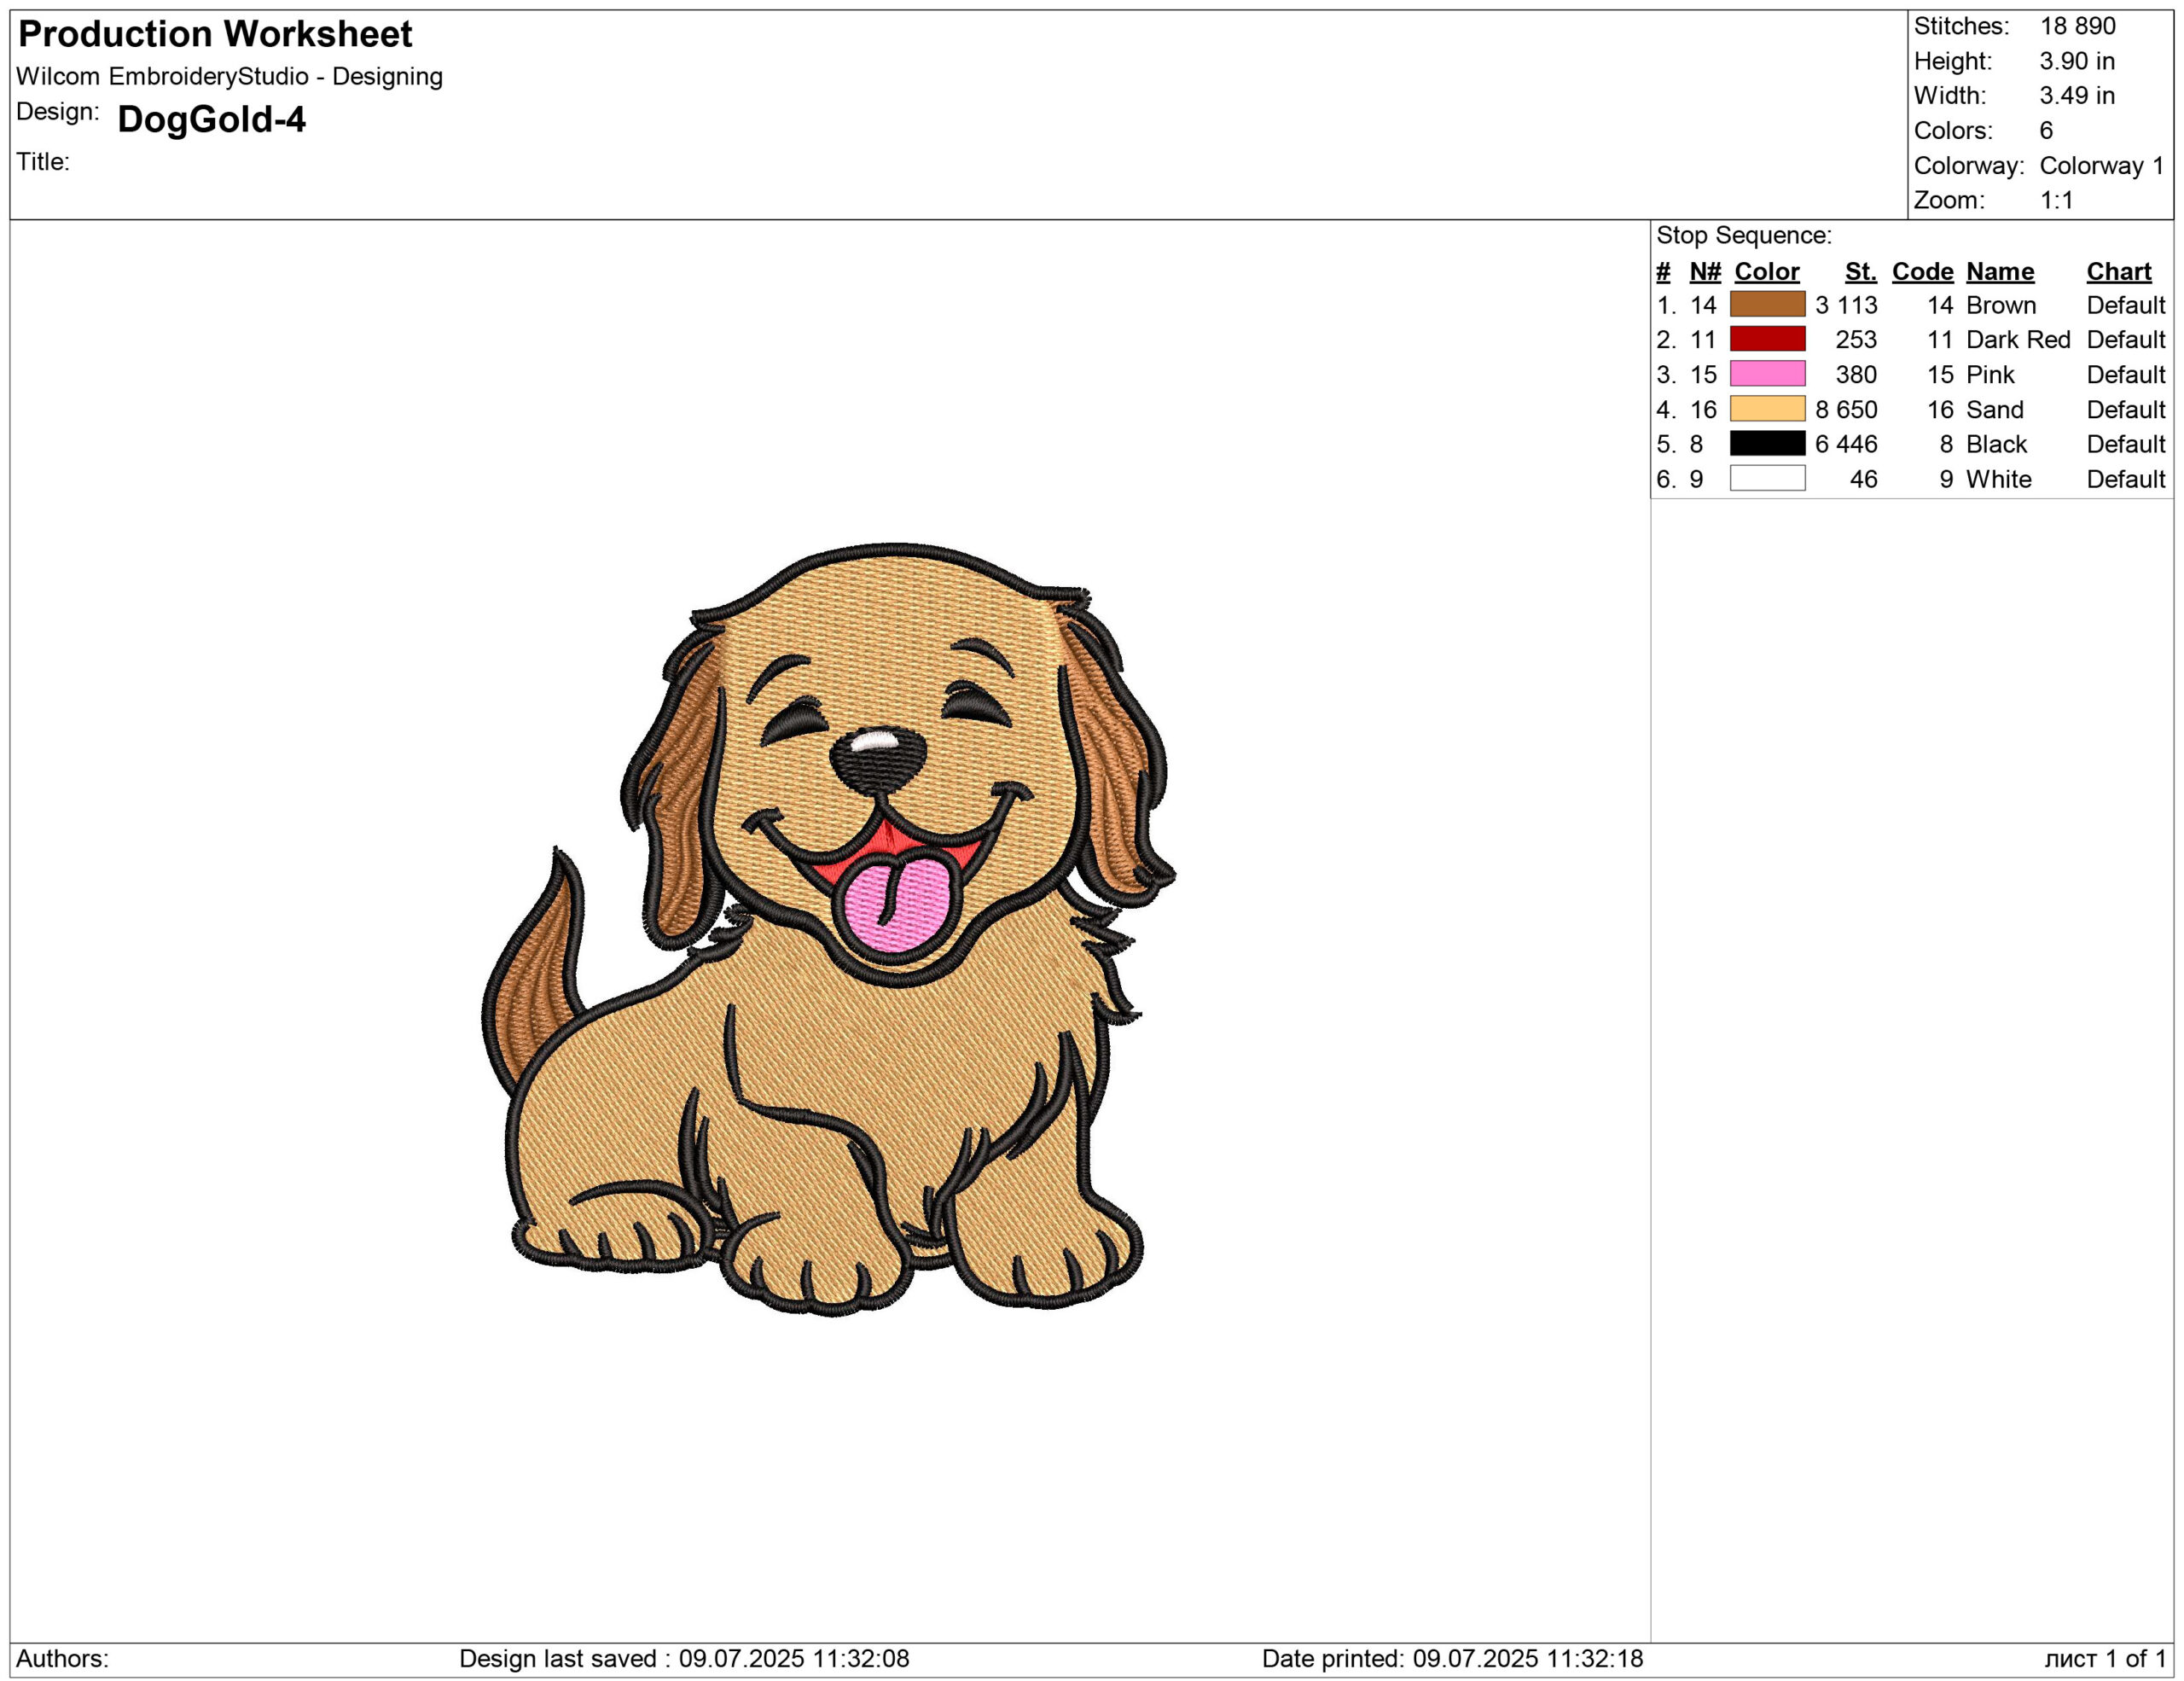Click the Design last saved timestamp
This screenshot has height=1681, width=2184.
684,1659
